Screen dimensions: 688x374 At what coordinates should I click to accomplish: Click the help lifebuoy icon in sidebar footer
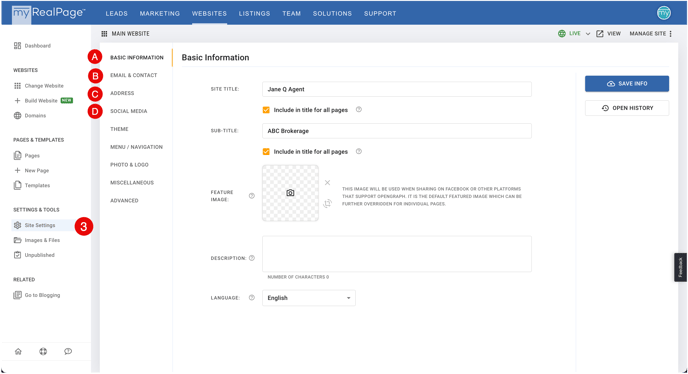click(43, 351)
